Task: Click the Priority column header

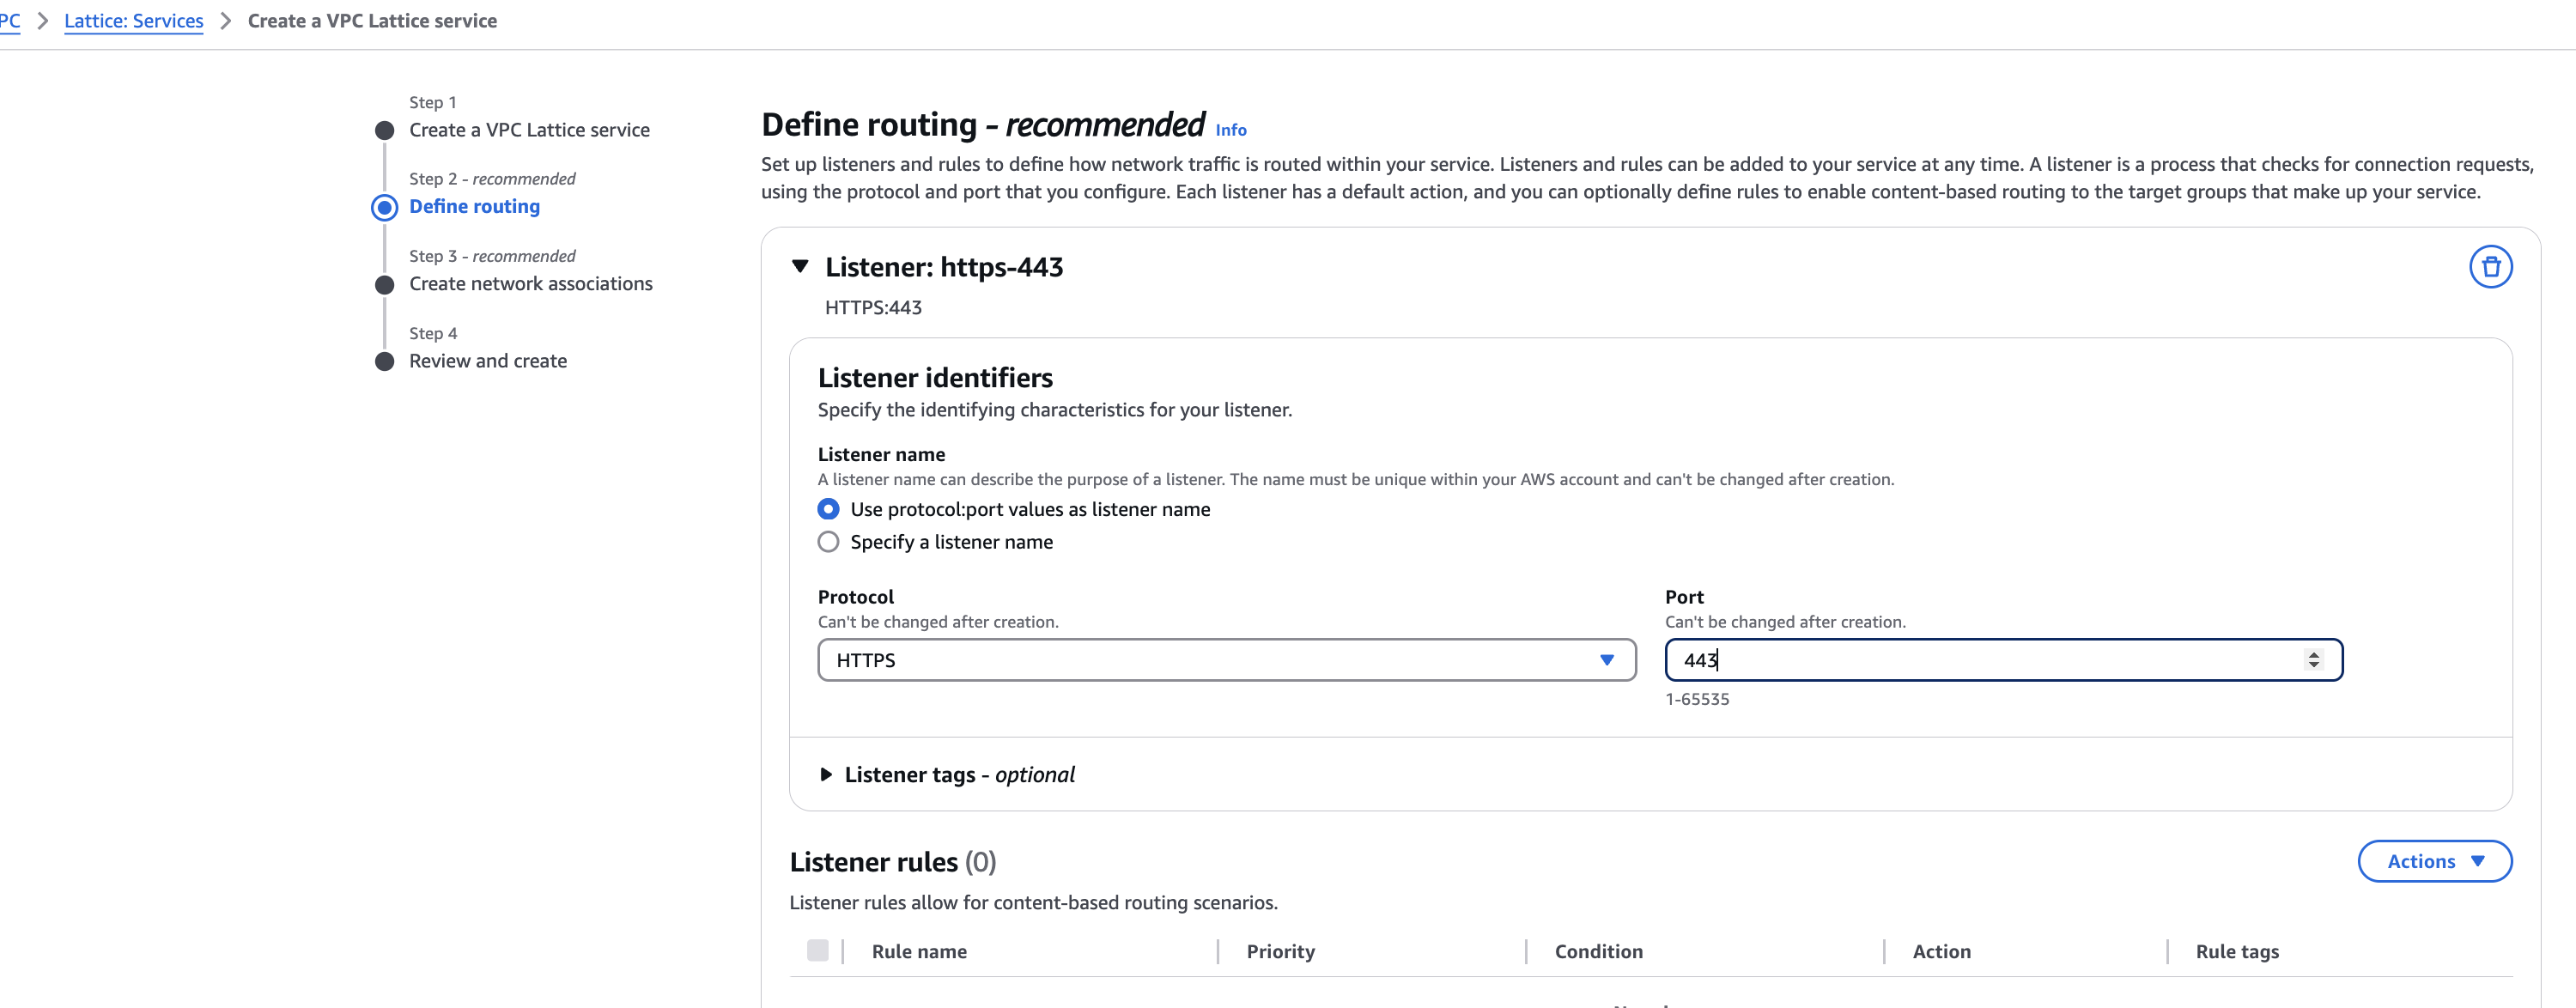Action: click(1280, 951)
